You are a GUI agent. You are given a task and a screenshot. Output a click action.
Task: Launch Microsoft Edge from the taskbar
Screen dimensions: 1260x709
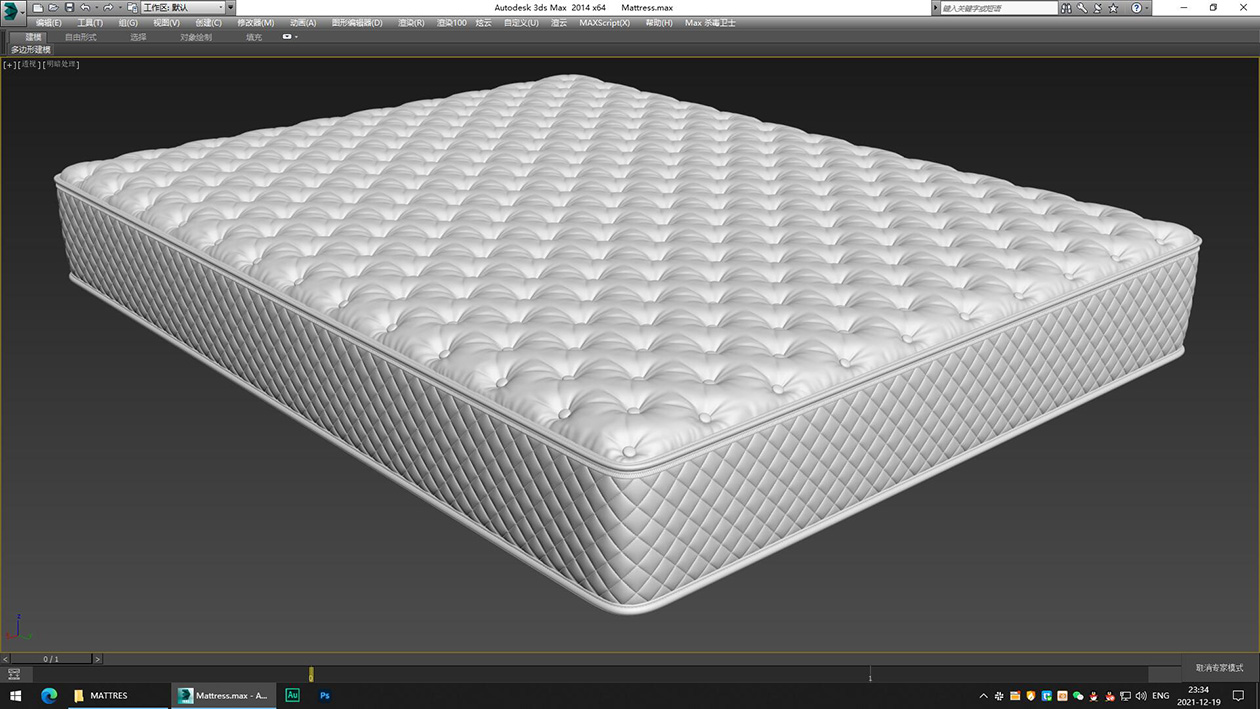pos(49,695)
